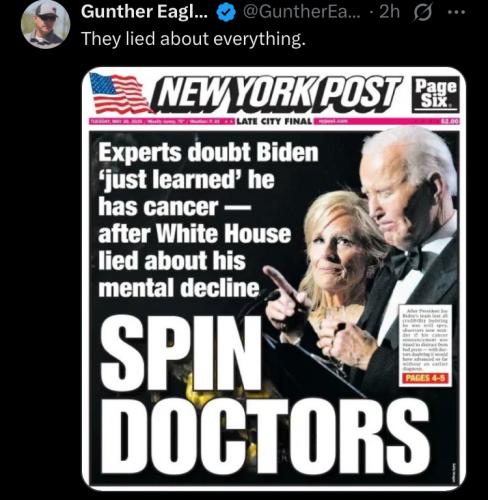Click the small white article blurb box

(x=425, y=345)
